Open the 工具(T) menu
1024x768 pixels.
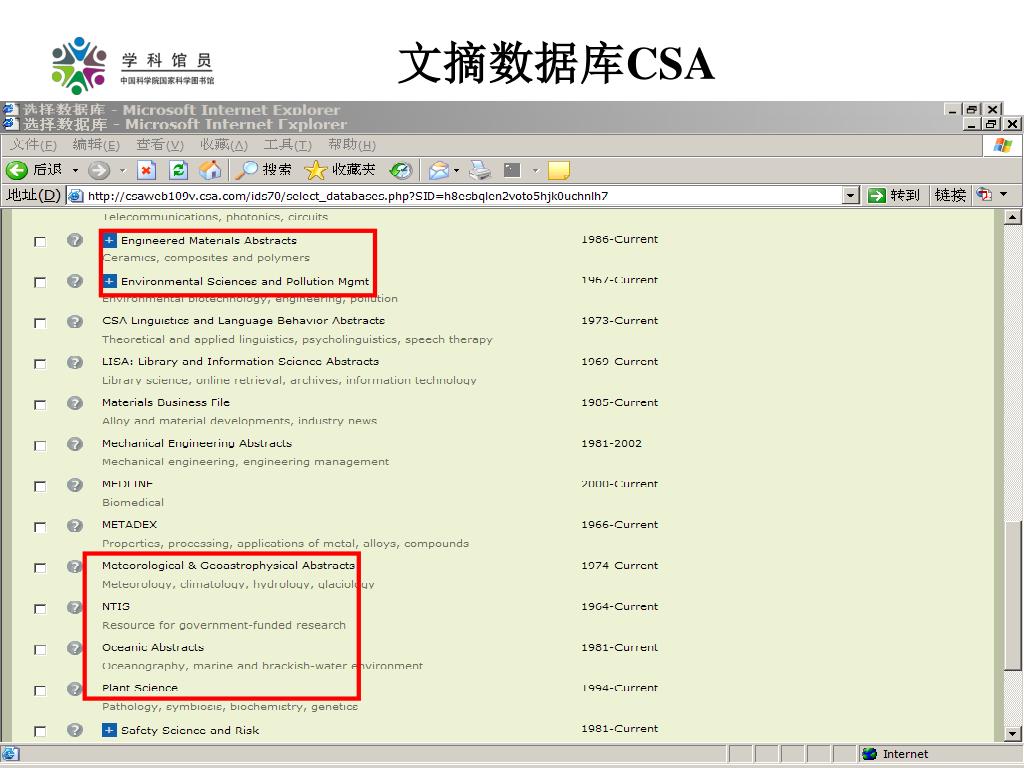tap(288, 145)
